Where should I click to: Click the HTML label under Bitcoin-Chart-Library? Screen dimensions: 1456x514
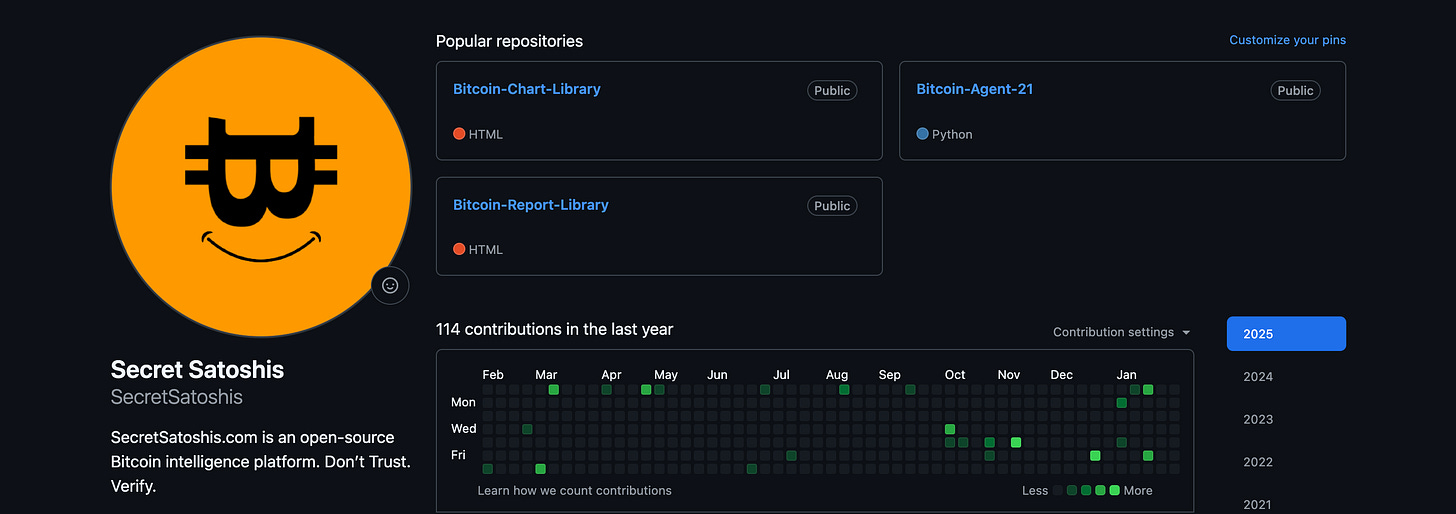click(x=486, y=134)
